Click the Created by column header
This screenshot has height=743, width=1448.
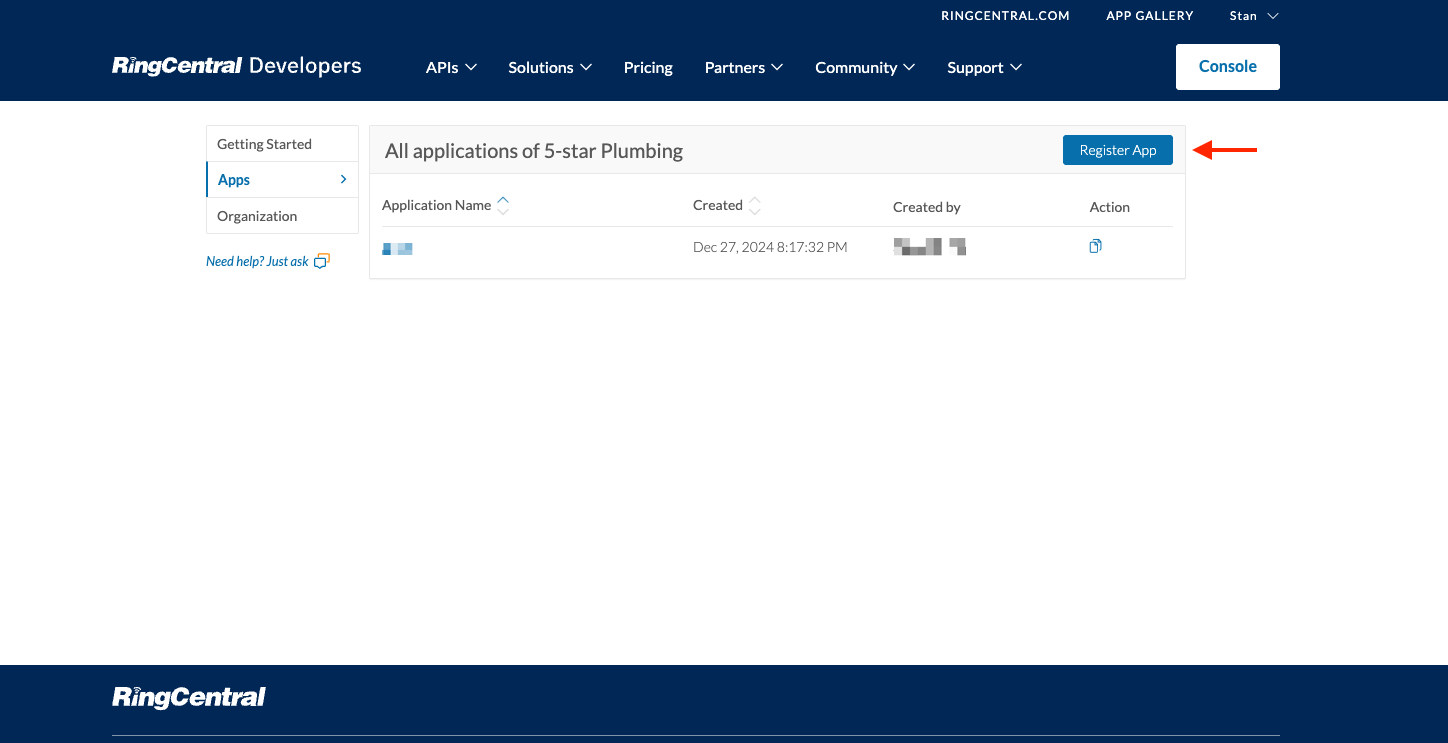click(927, 207)
